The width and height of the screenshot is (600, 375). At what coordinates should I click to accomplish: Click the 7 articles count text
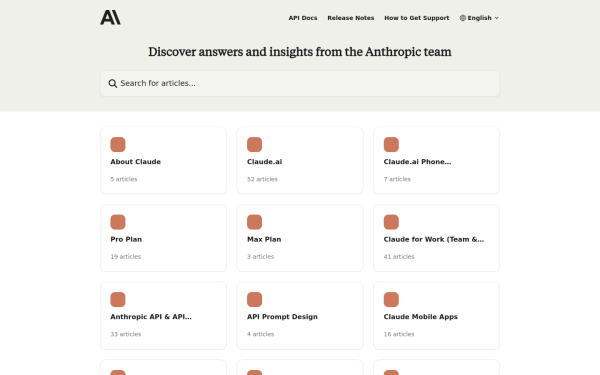point(397,179)
